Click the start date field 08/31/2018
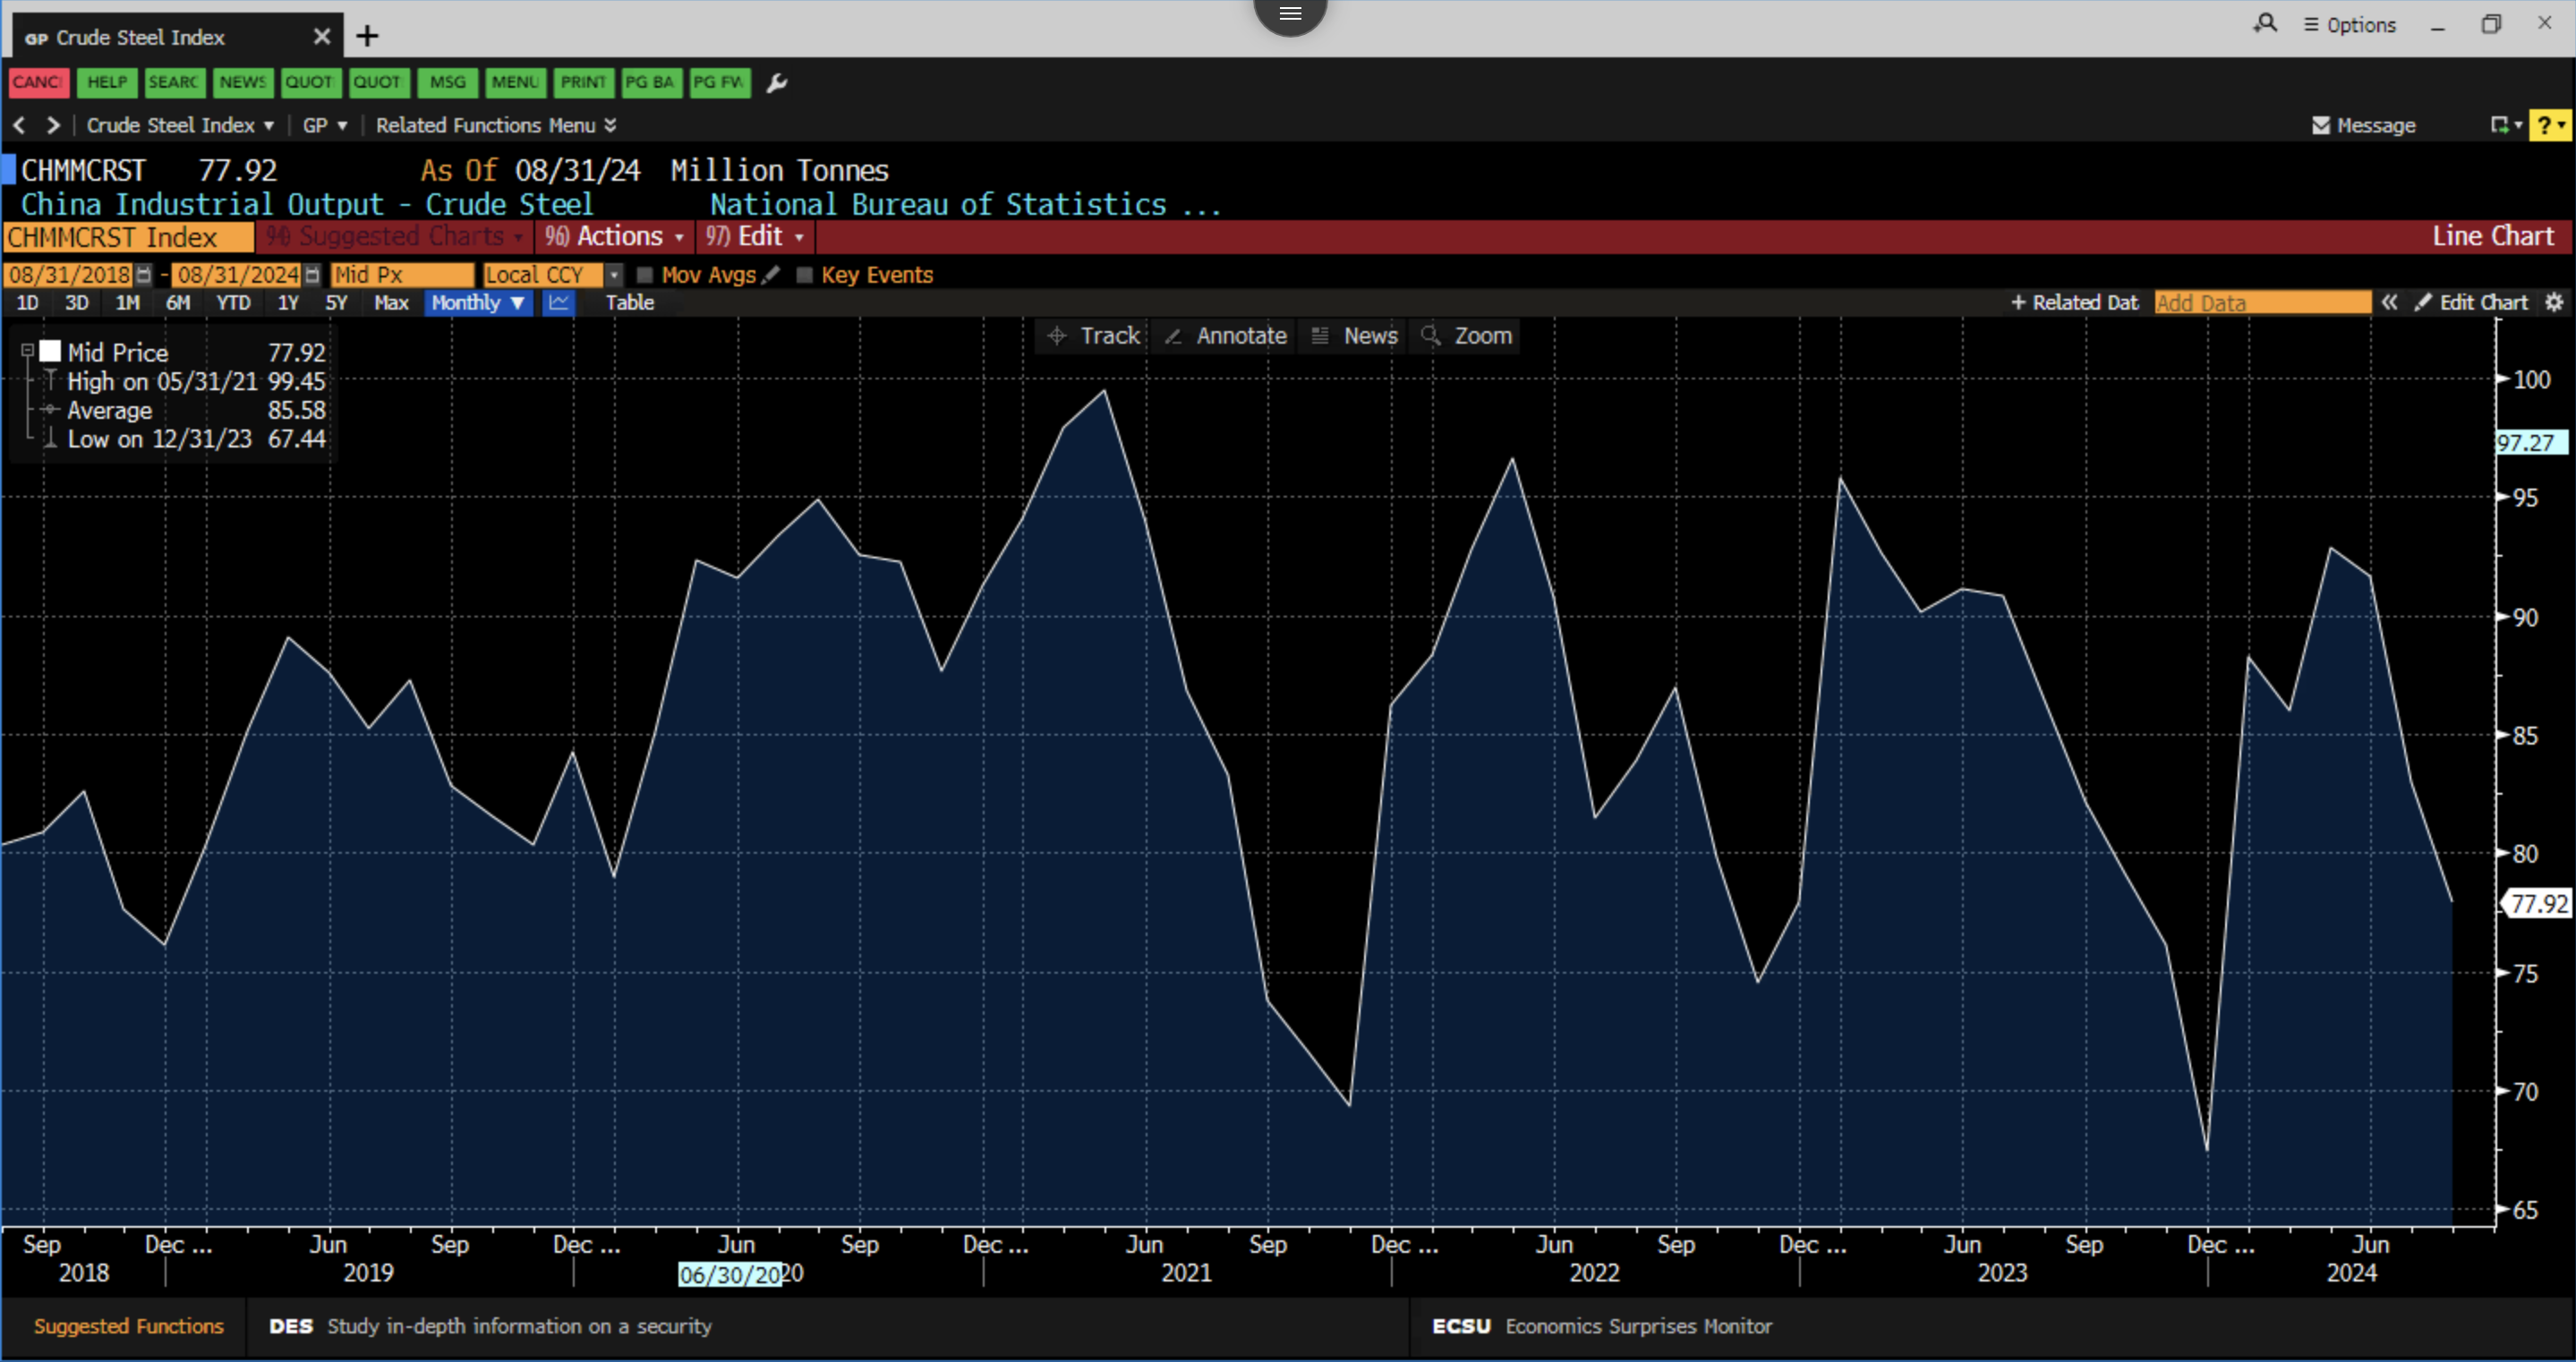The width and height of the screenshot is (2576, 1362). coord(69,275)
